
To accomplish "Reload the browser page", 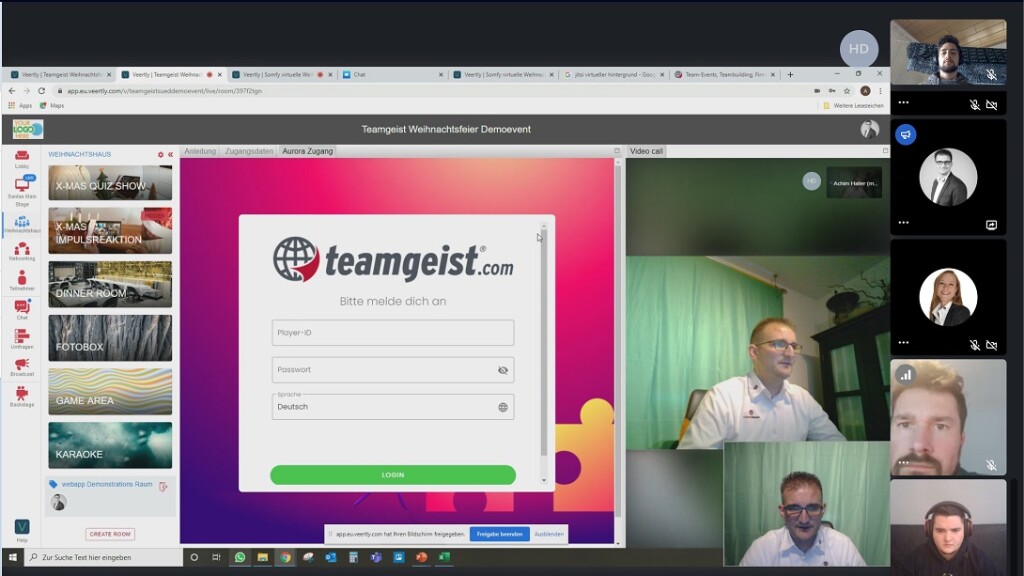I will 41,91.
